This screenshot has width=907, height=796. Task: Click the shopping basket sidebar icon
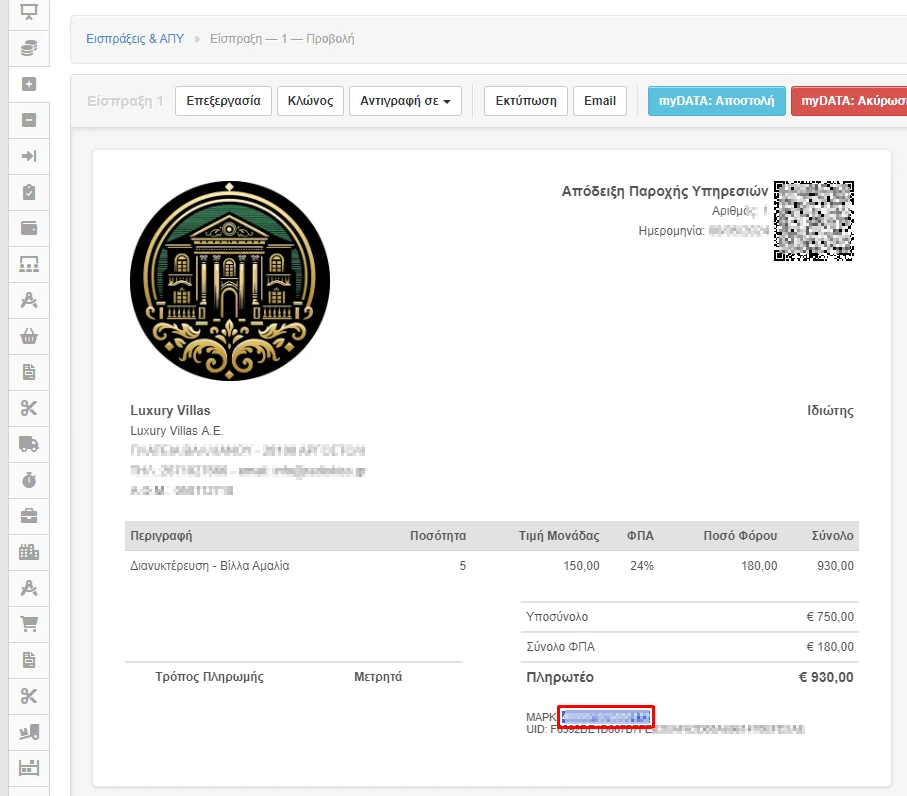(x=29, y=336)
